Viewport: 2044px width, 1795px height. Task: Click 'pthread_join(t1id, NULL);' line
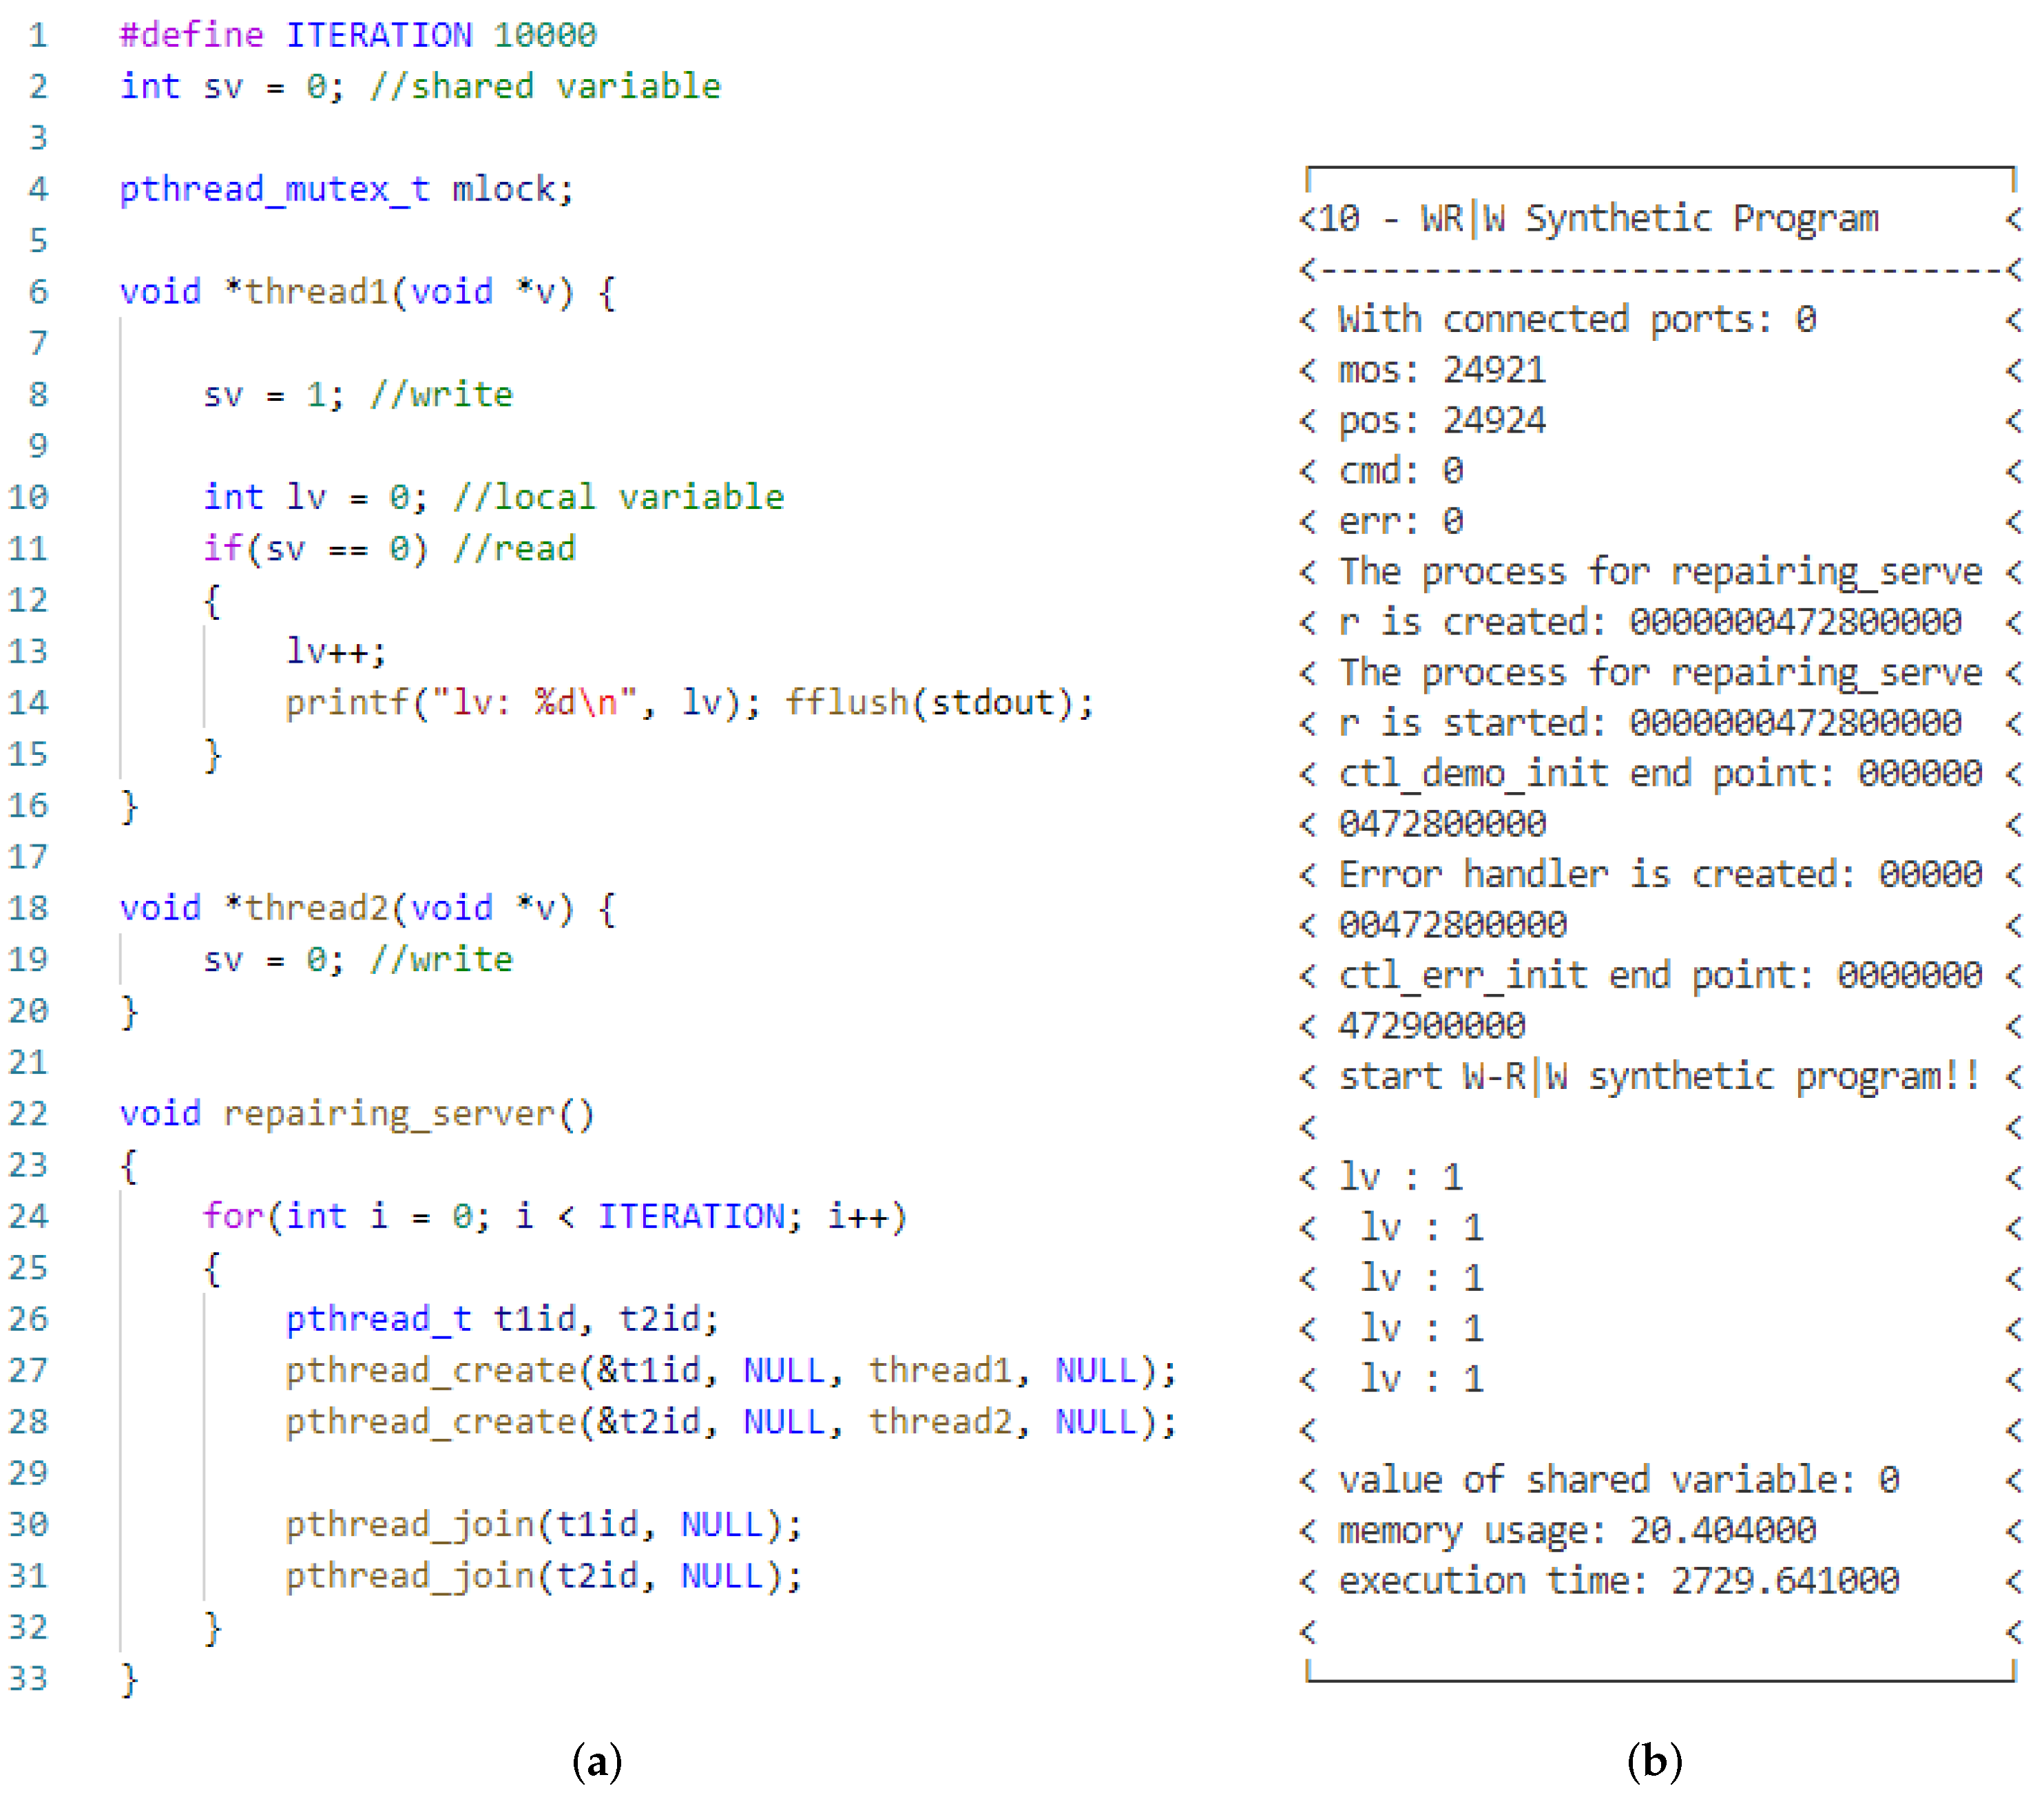coord(544,1525)
